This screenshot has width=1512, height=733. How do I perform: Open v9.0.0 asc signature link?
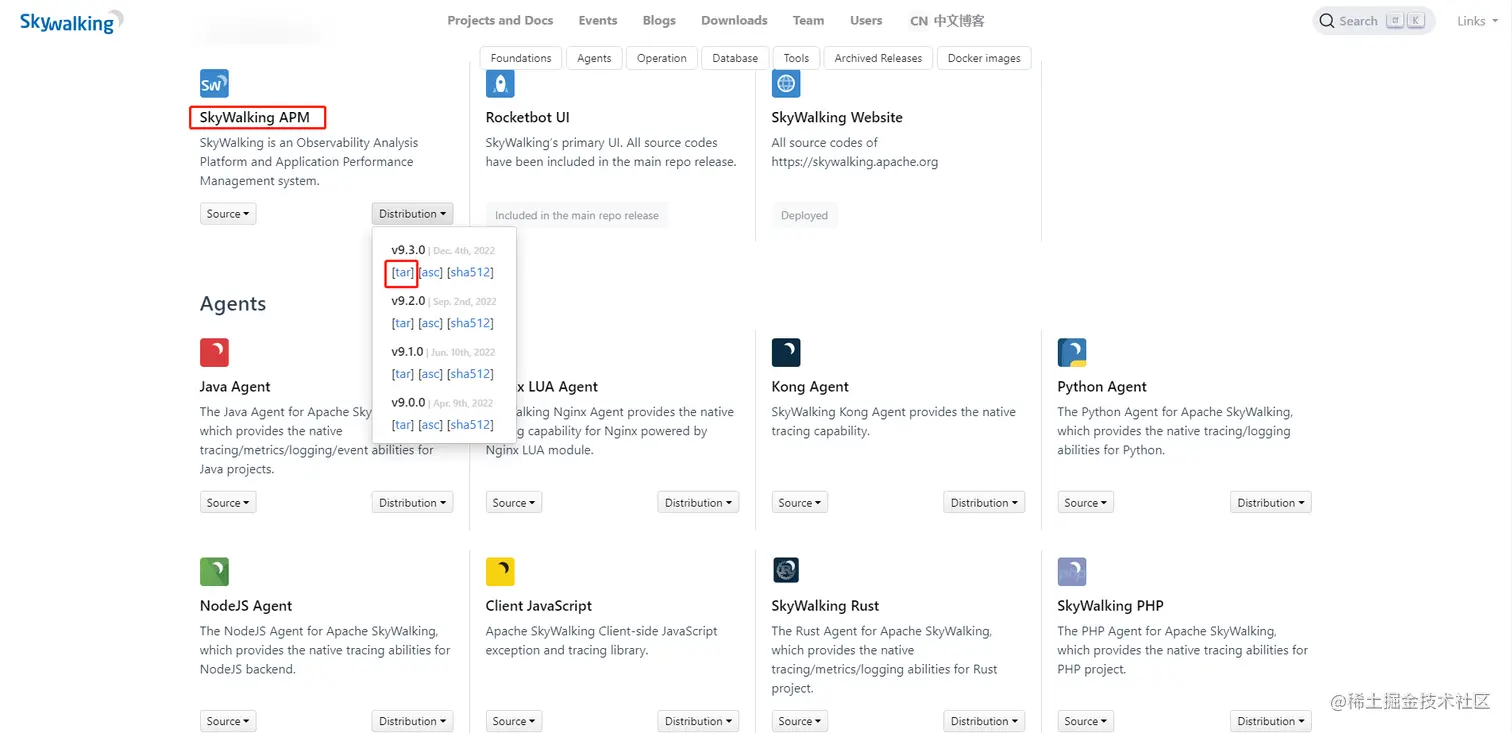[431, 425]
